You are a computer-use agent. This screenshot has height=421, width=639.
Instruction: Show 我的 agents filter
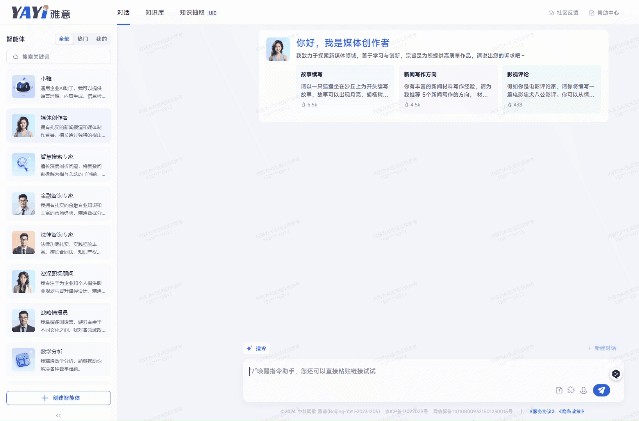pyautogui.click(x=101, y=39)
